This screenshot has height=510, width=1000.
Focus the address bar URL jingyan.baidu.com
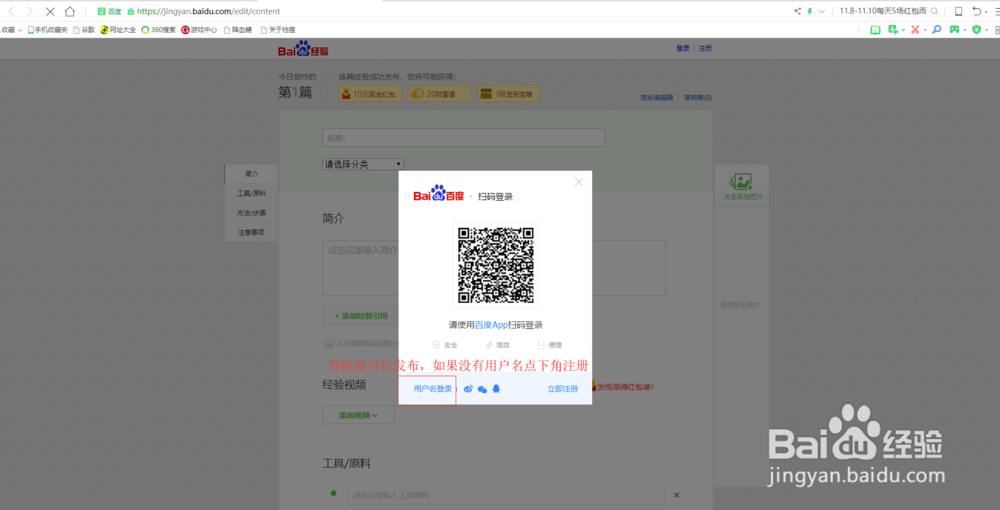coord(208,11)
